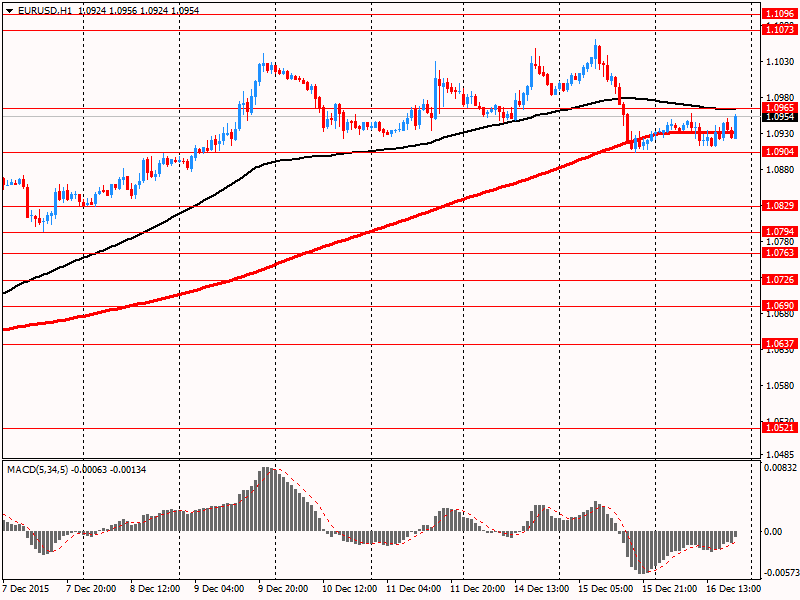Click the 9 Dec 20:00 time axis label
The width and height of the screenshot is (800, 600).
pyautogui.click(x=283, y=589)
